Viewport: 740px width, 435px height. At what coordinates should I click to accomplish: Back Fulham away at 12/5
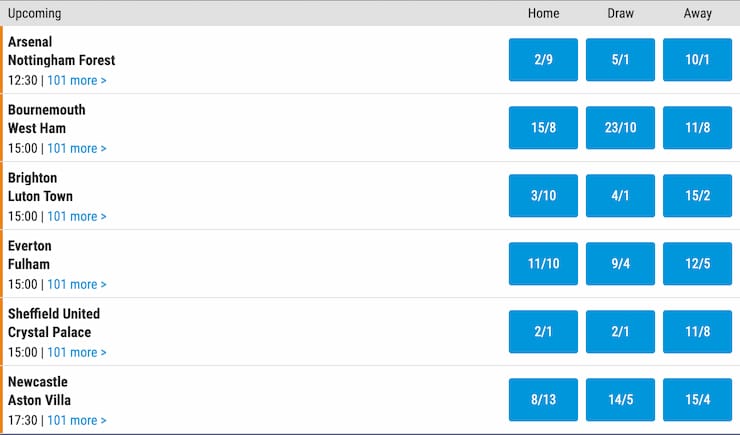tap(697, 264)
